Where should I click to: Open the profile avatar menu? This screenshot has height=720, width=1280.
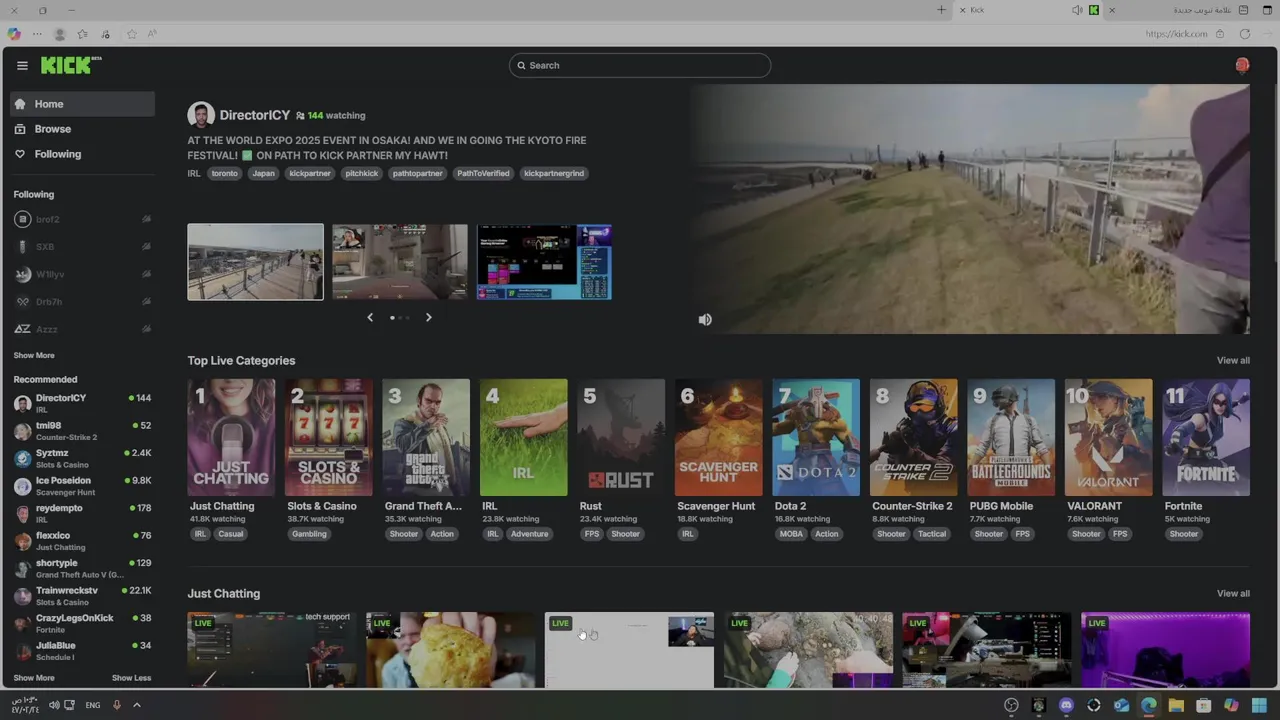(1242, 65)
